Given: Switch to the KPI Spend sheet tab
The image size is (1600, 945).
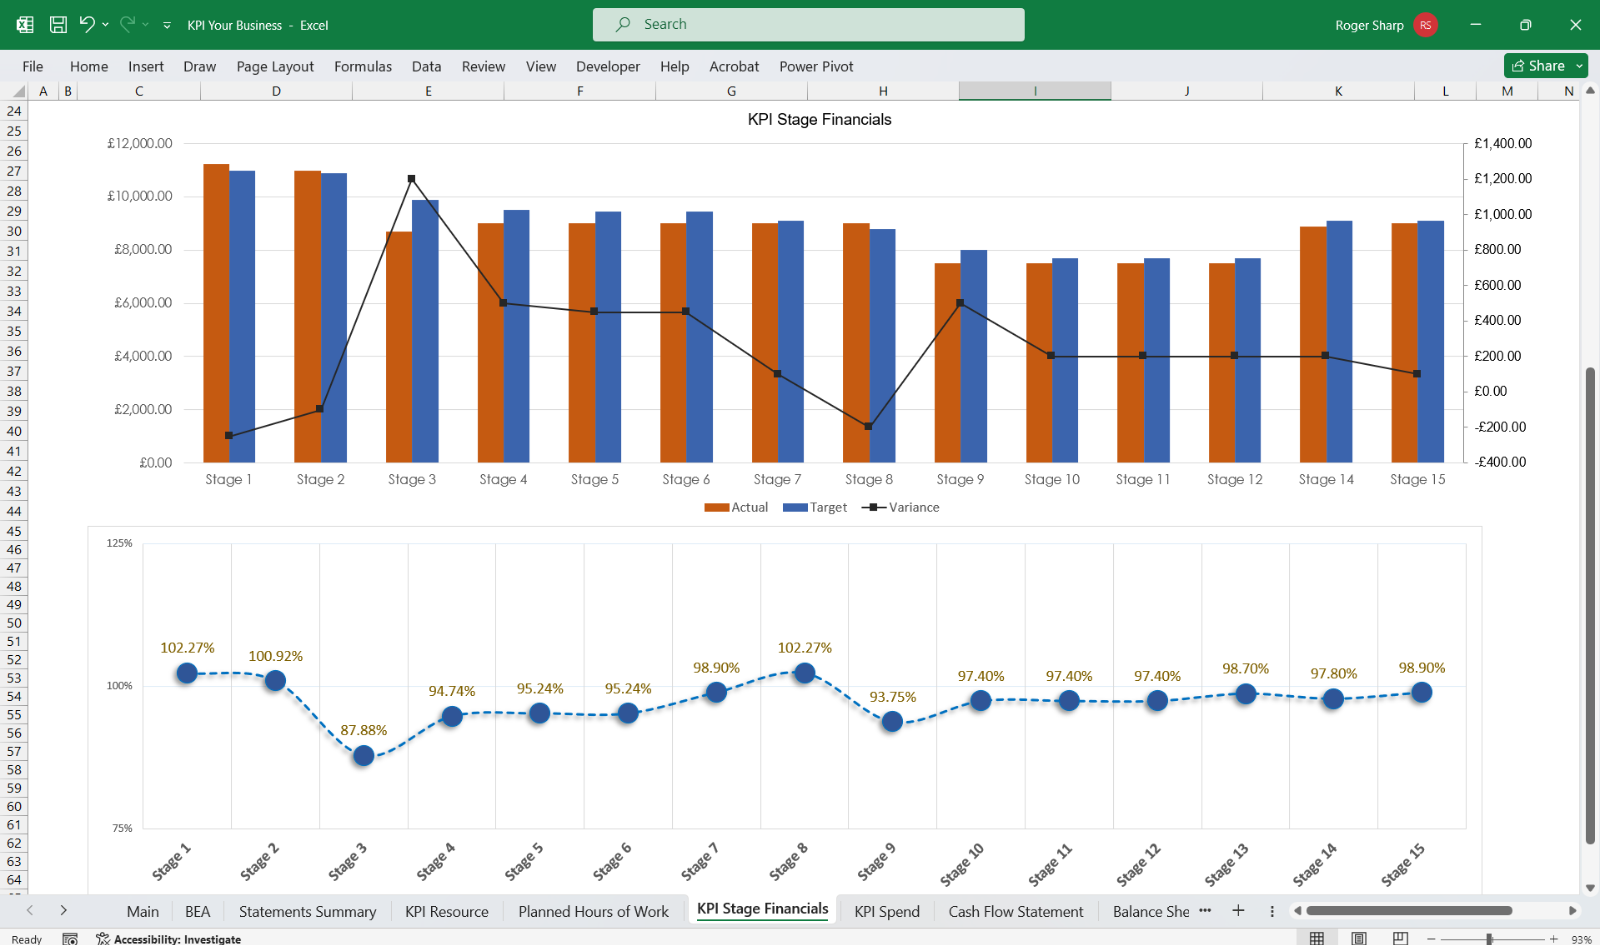Looking at the screenshot, I should pyautogui.click(x=886, y=911).
